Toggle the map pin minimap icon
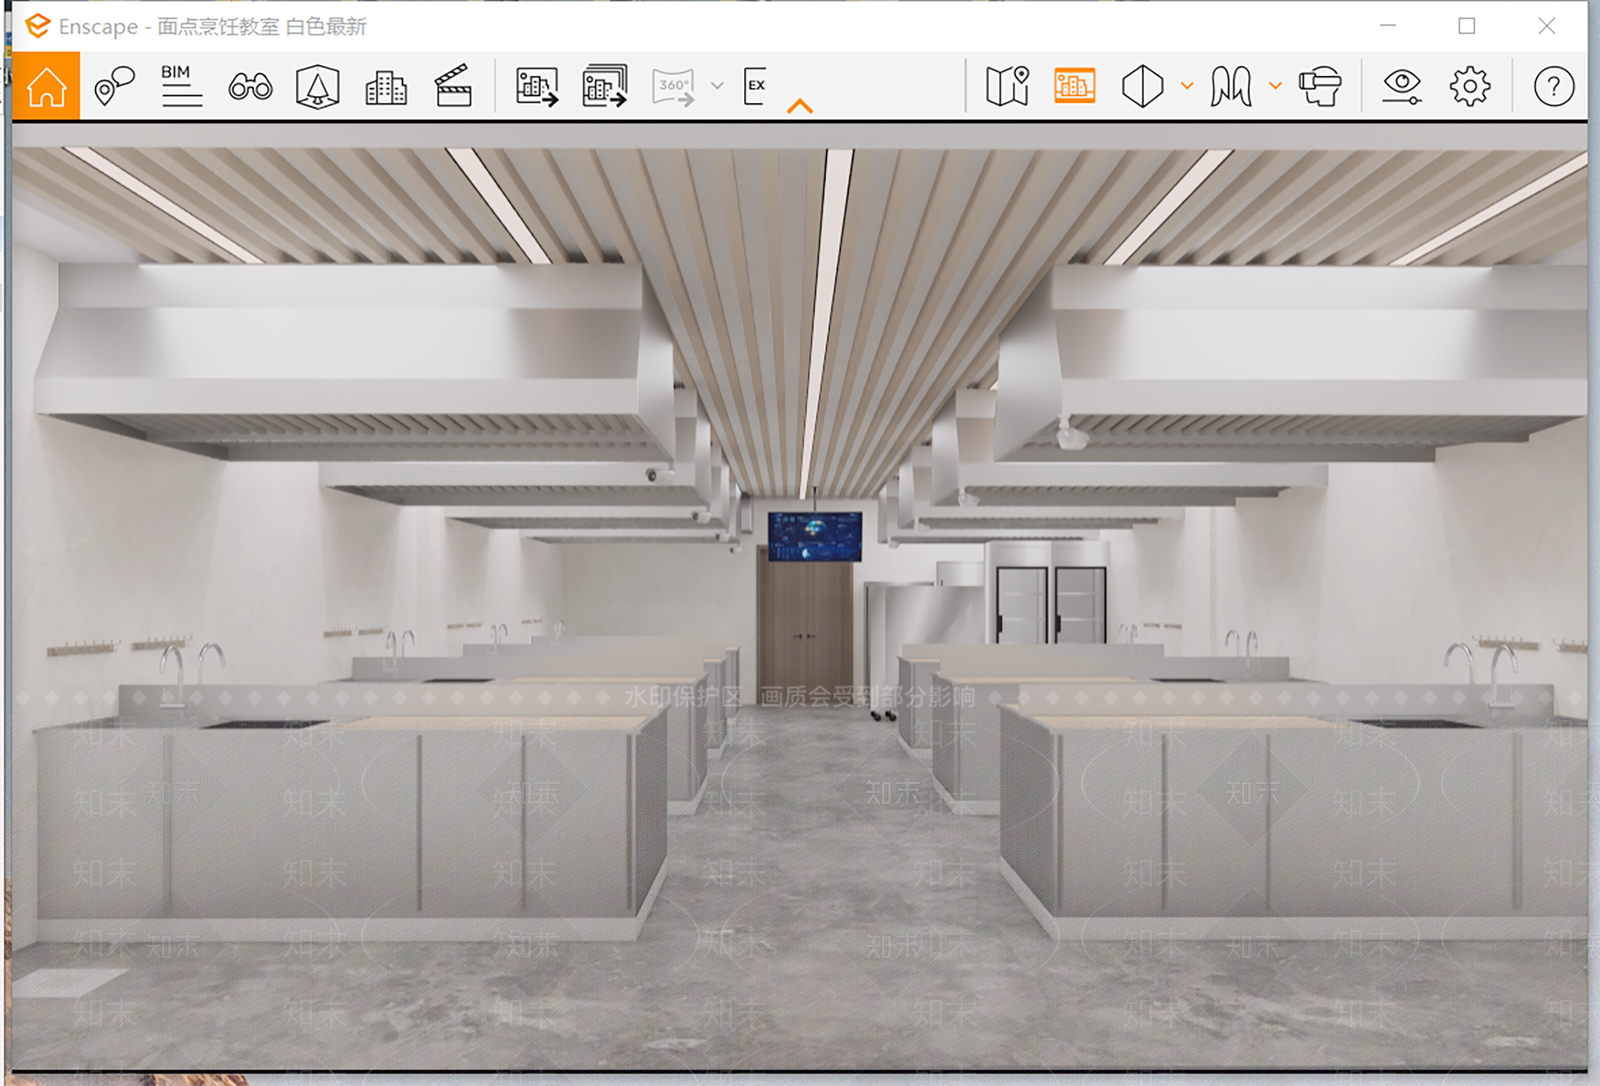The image size is (1600, 1086). coord(1007,86)
